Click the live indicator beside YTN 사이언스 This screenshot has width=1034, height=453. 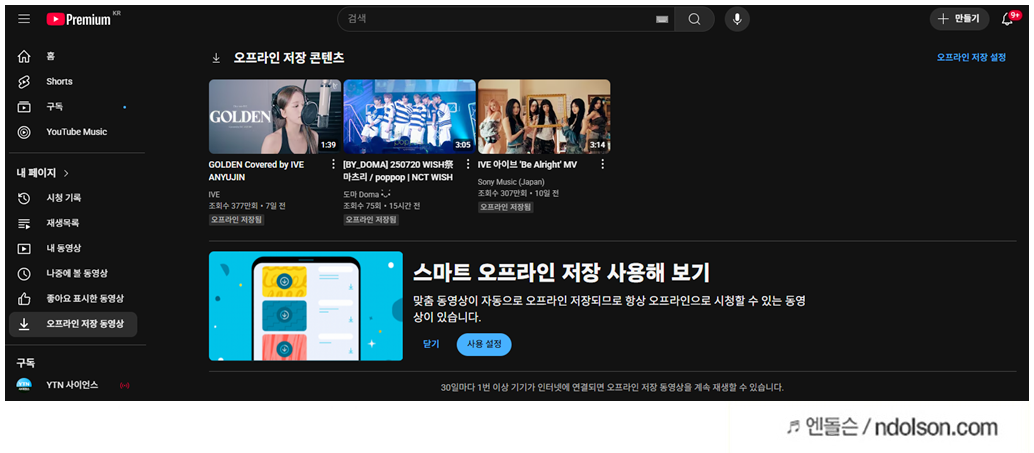[125, 385]
